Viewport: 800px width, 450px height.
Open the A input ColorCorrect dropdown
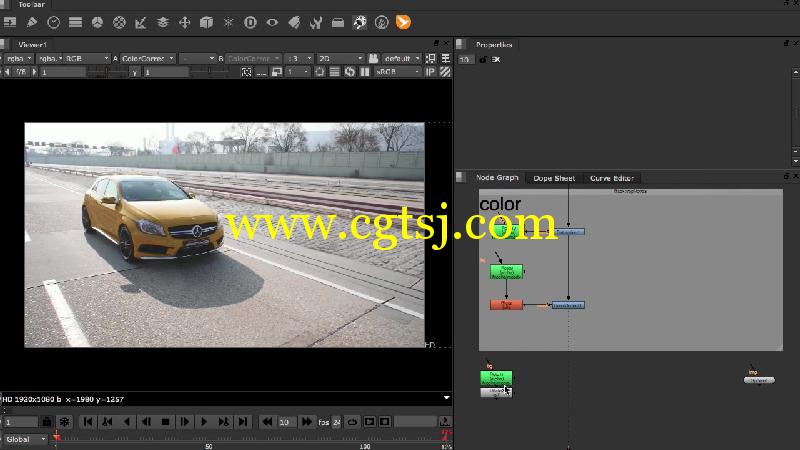coord(147,59)
